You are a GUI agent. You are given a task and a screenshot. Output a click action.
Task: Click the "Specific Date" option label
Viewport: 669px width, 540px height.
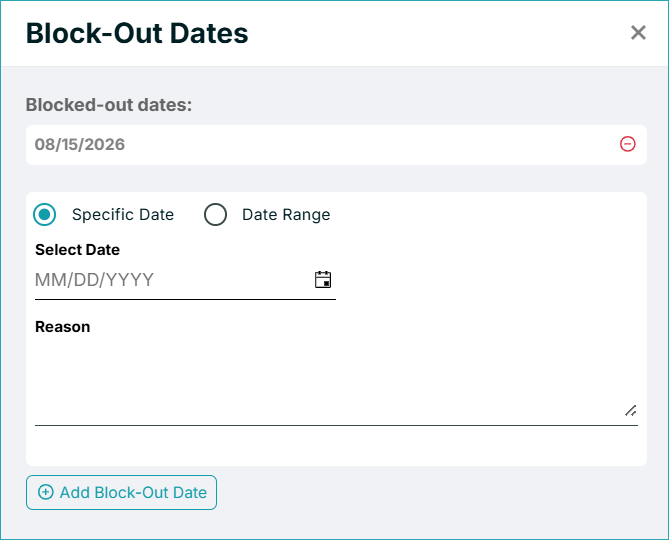(x=123, y=214)
